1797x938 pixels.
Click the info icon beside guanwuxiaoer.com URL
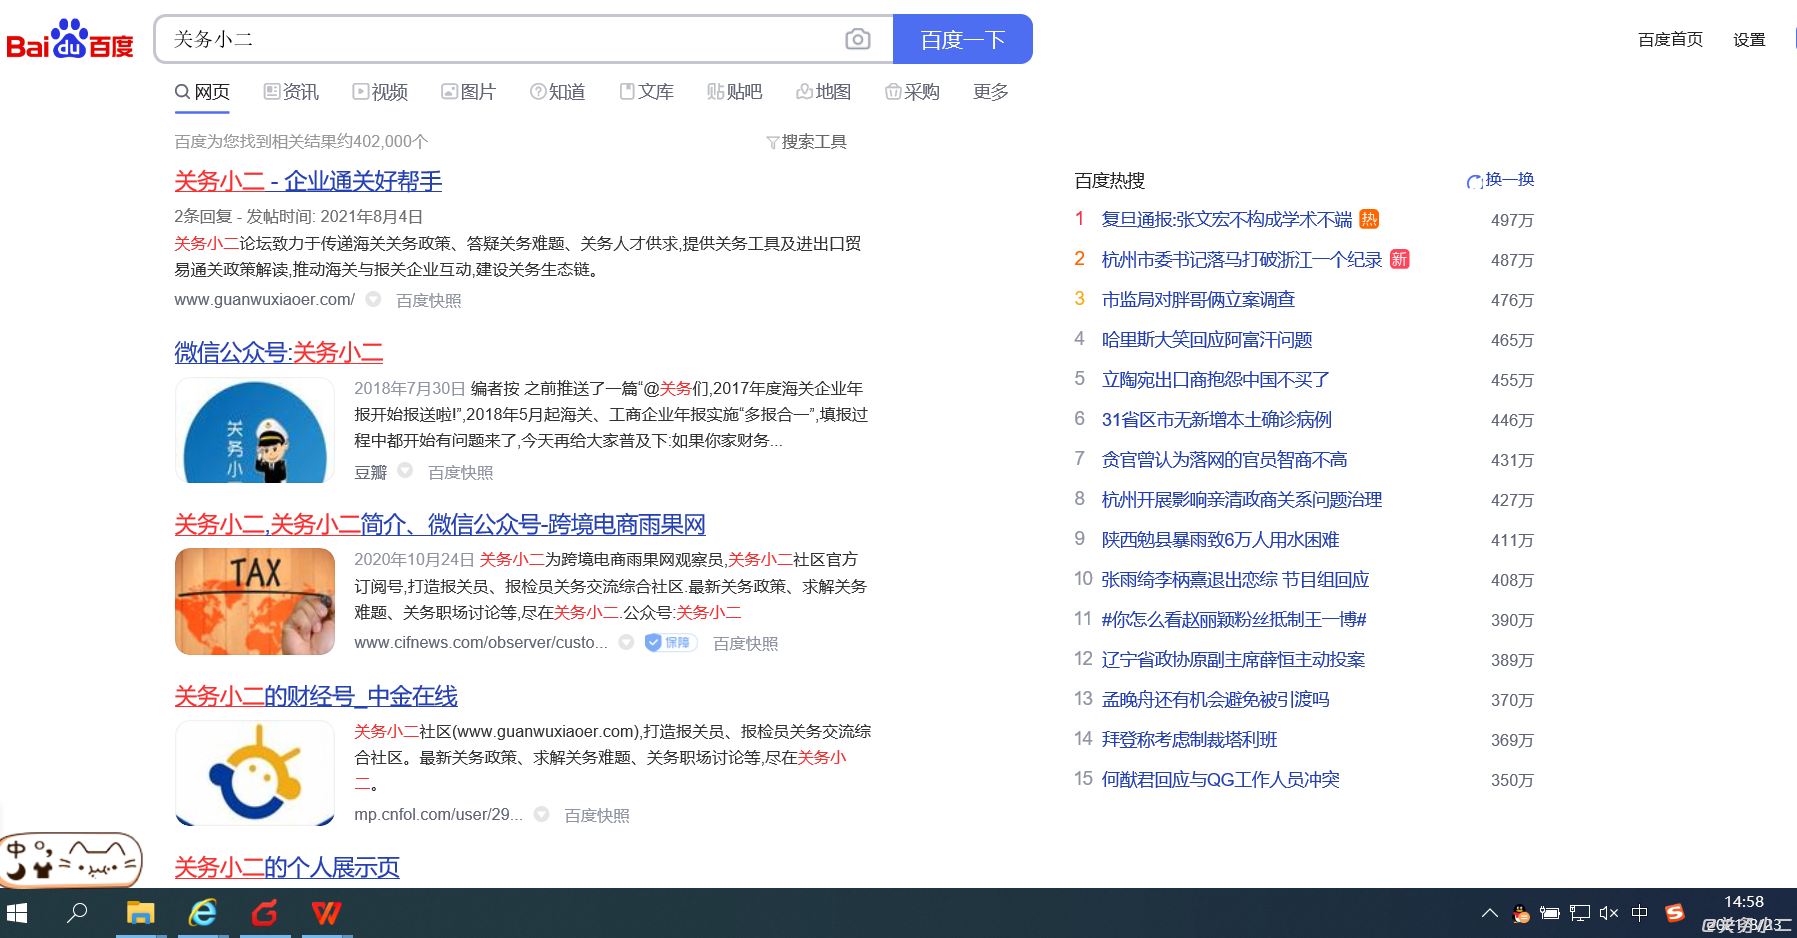[x=373, y=299]
